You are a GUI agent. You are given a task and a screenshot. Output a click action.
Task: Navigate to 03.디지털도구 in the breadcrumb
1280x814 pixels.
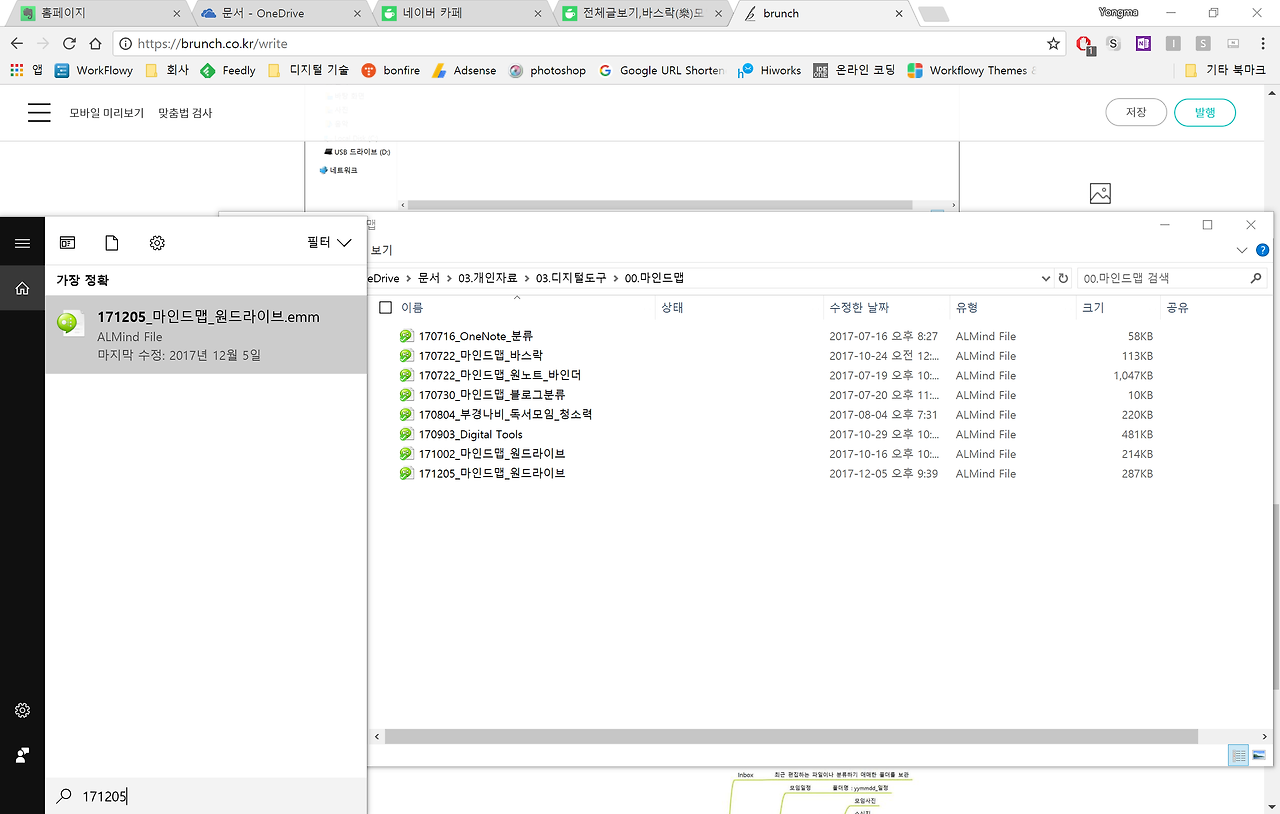(571, 278)
